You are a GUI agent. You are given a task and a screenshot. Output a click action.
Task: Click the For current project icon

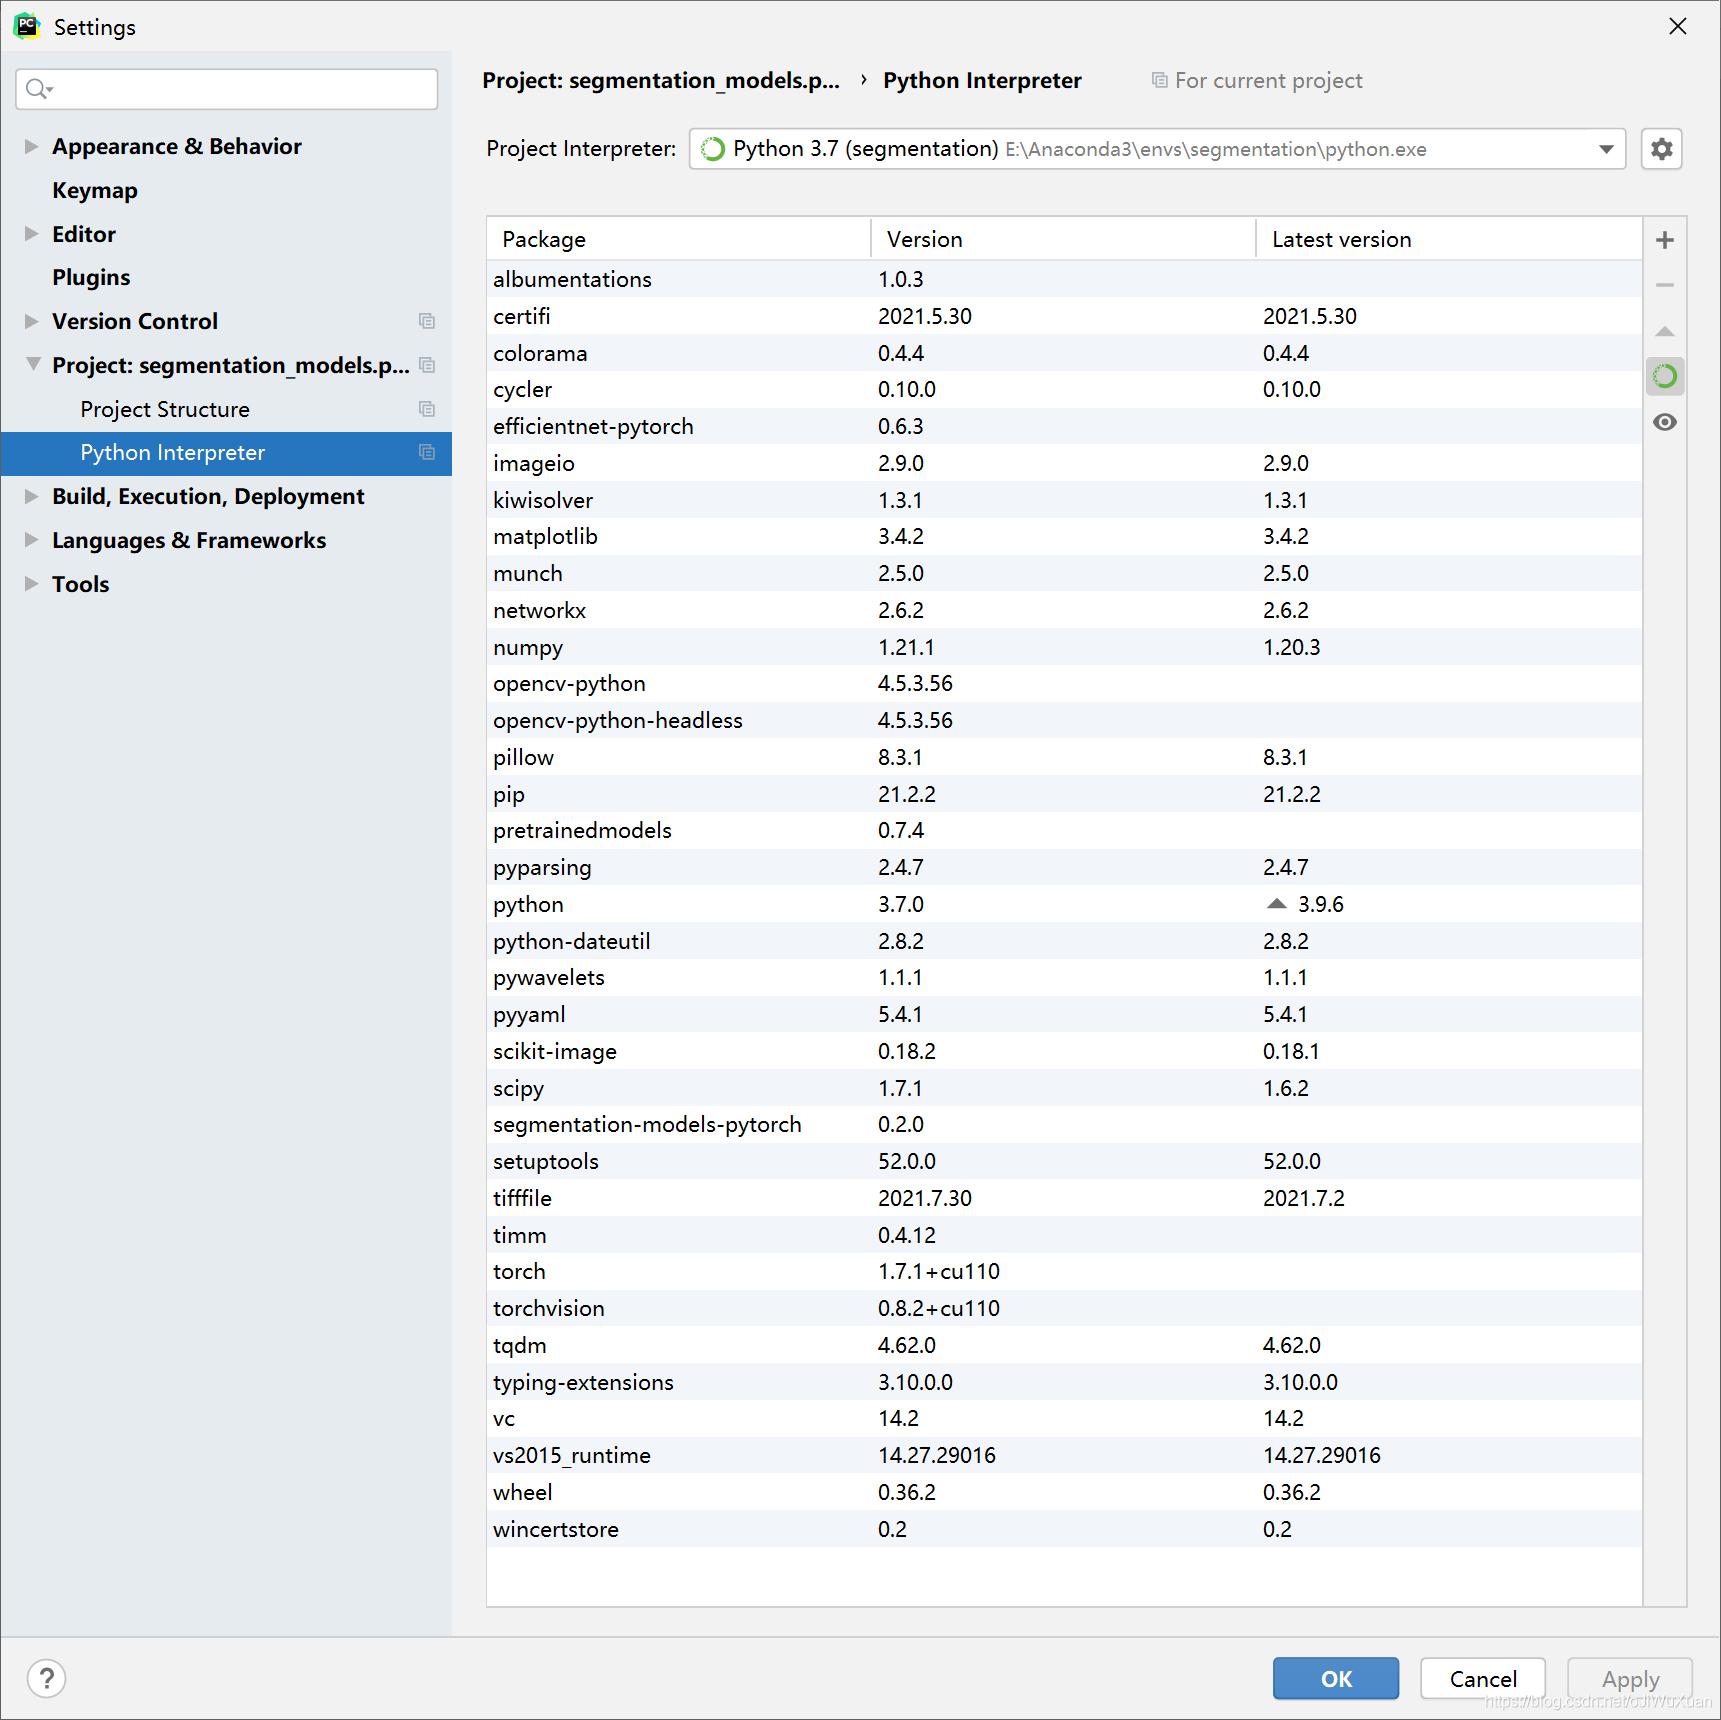tap(1159, 80)
